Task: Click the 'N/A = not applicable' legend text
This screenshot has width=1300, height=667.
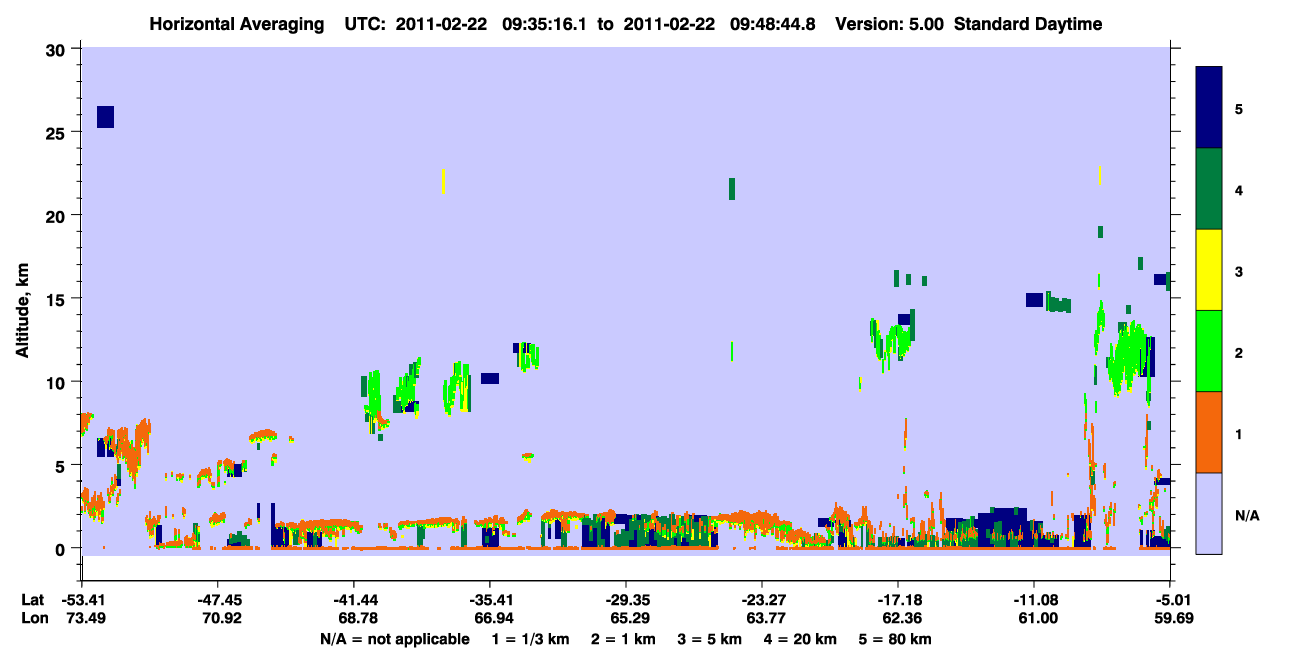Action: click(394, 639)
